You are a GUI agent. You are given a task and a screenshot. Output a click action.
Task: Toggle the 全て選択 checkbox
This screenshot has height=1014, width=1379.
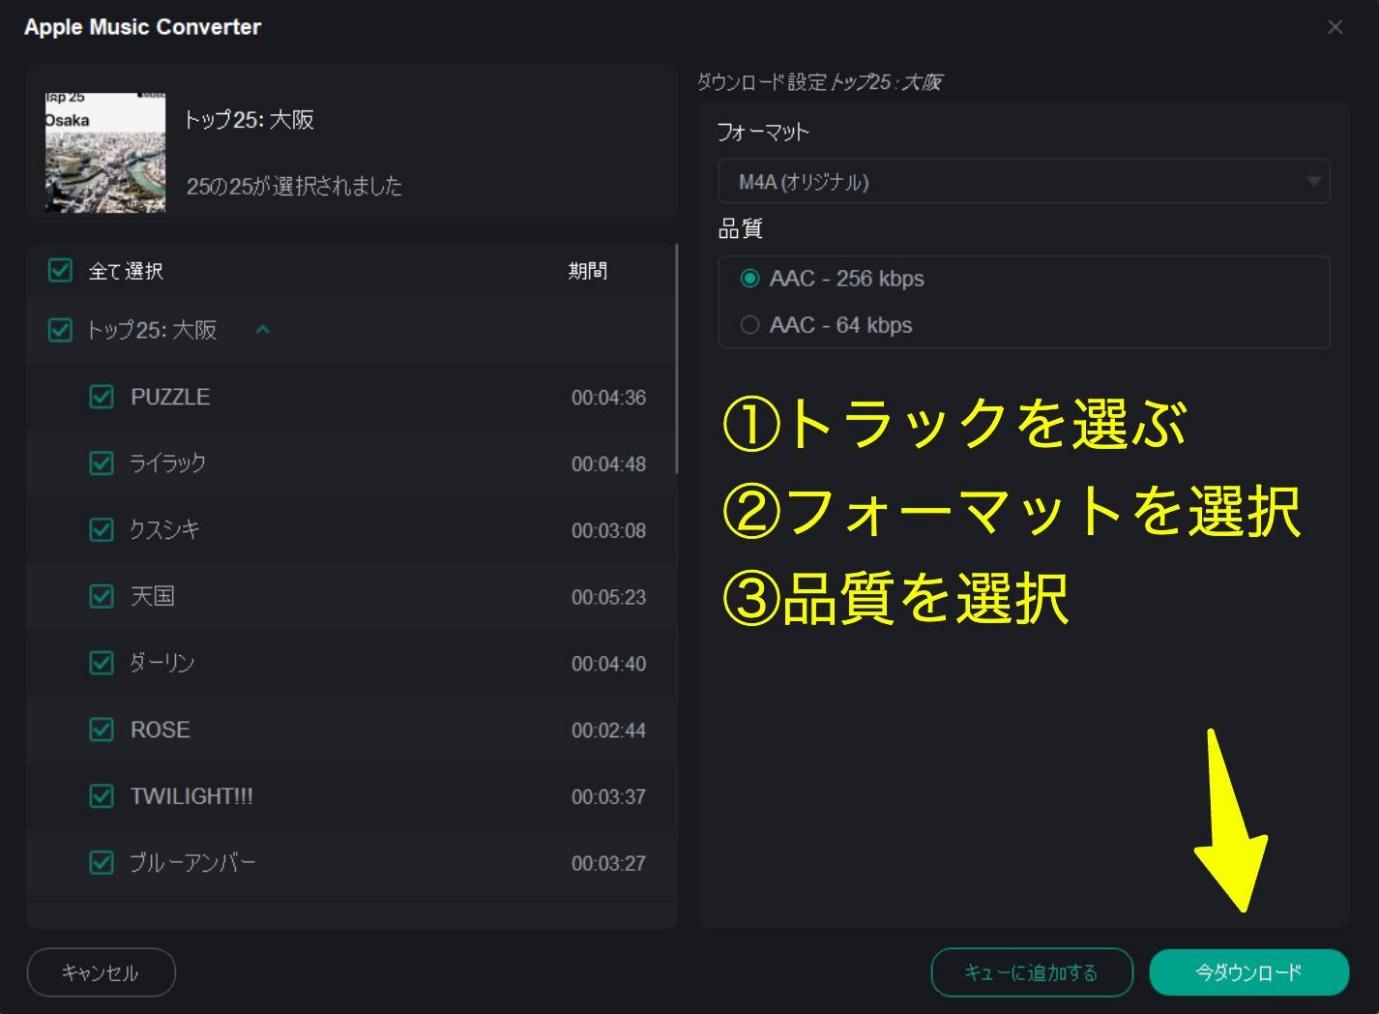pos(60,271)
